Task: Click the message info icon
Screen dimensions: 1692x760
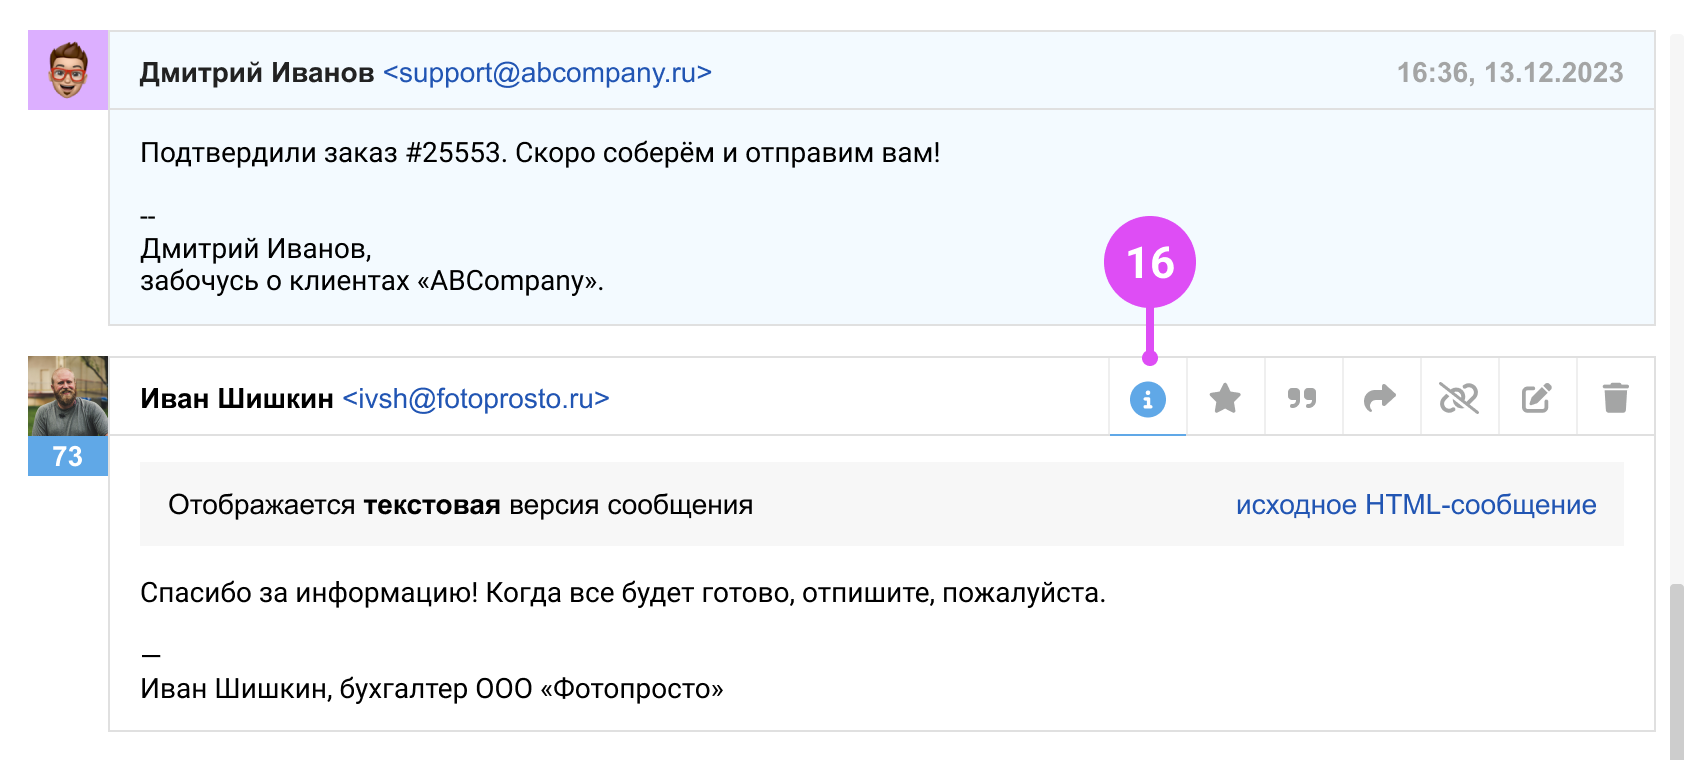Action: [1147, 399]
